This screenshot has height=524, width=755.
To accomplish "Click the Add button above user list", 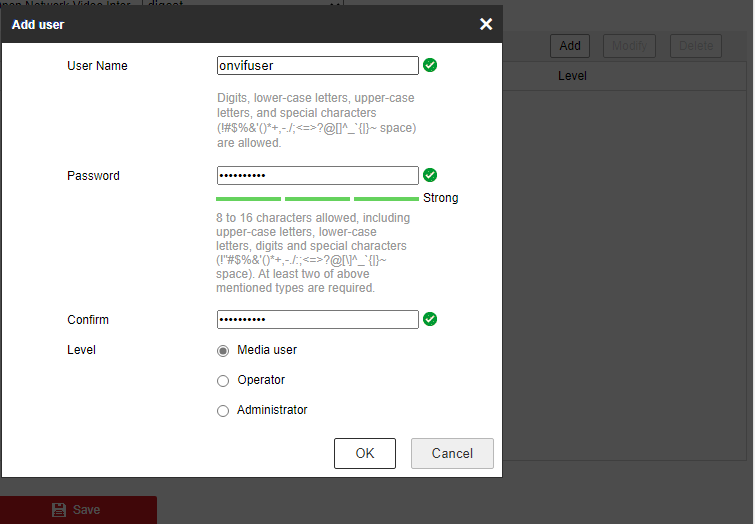I will point(570,45).
